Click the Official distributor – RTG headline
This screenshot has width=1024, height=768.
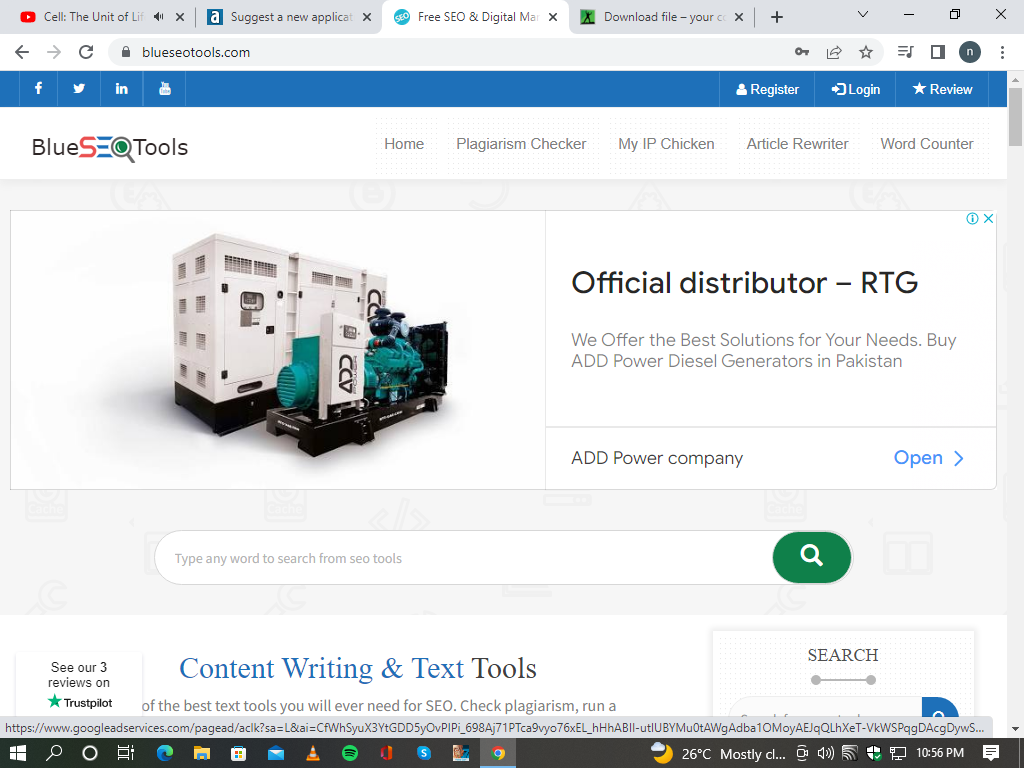click(744, 283)
